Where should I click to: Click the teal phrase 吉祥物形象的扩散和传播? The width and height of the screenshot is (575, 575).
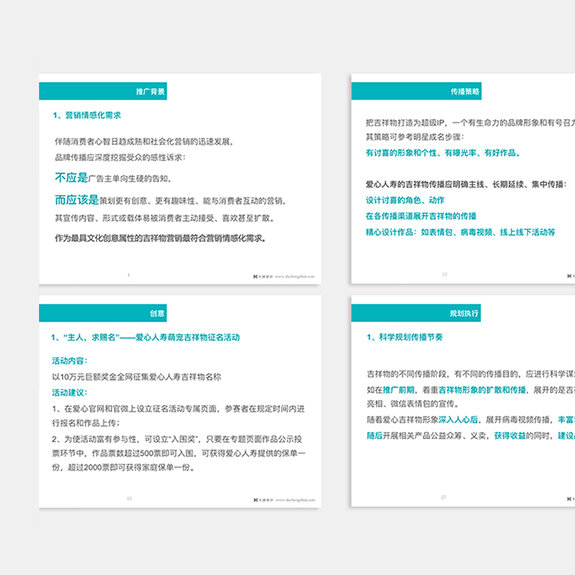(x=482, y=390)
